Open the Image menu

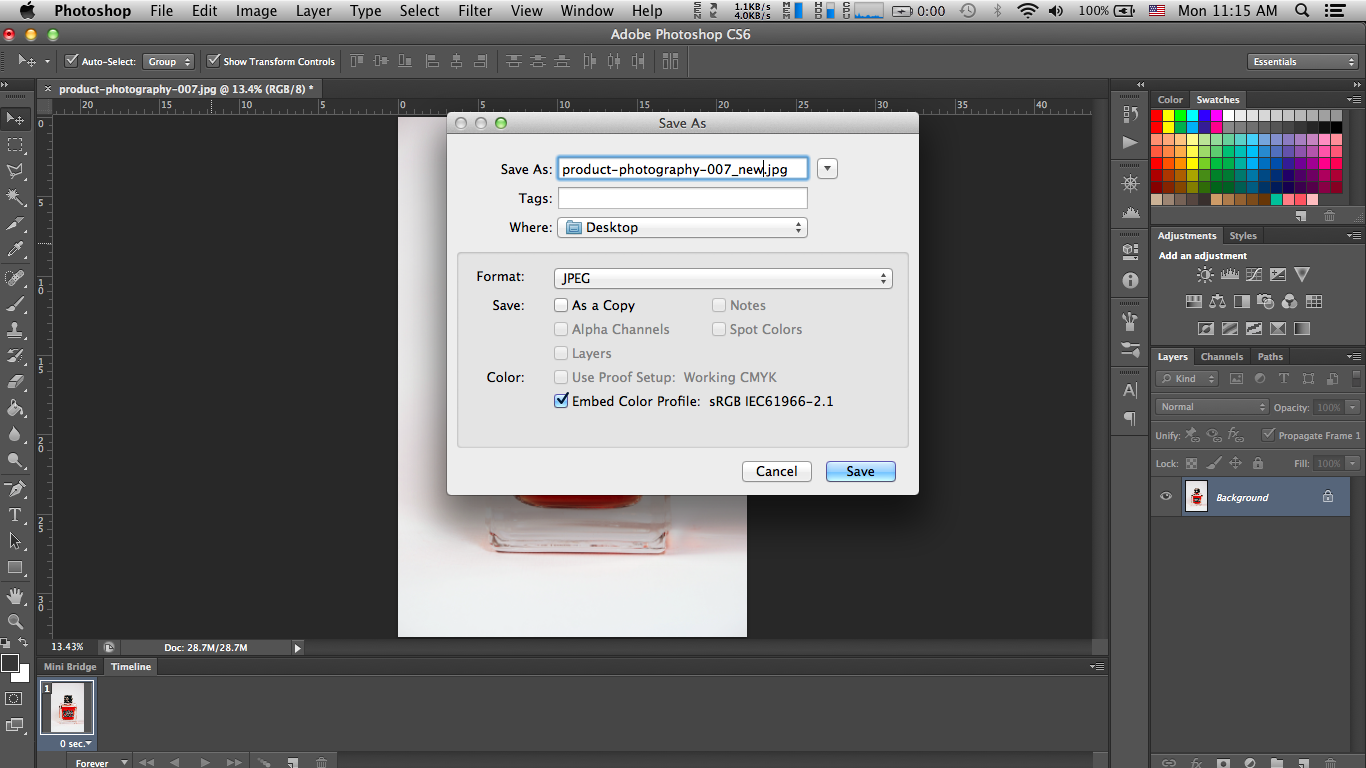(256, 11)
